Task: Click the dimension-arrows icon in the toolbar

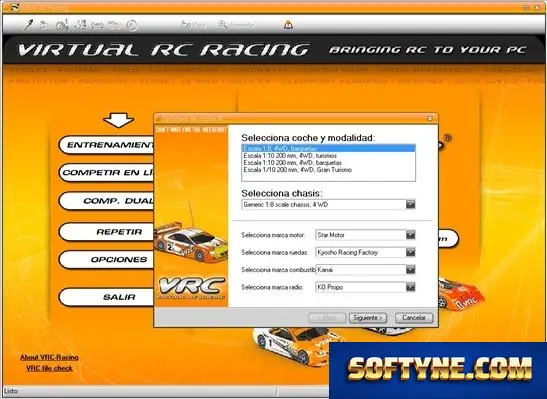Action: click(x=97, y=25)
